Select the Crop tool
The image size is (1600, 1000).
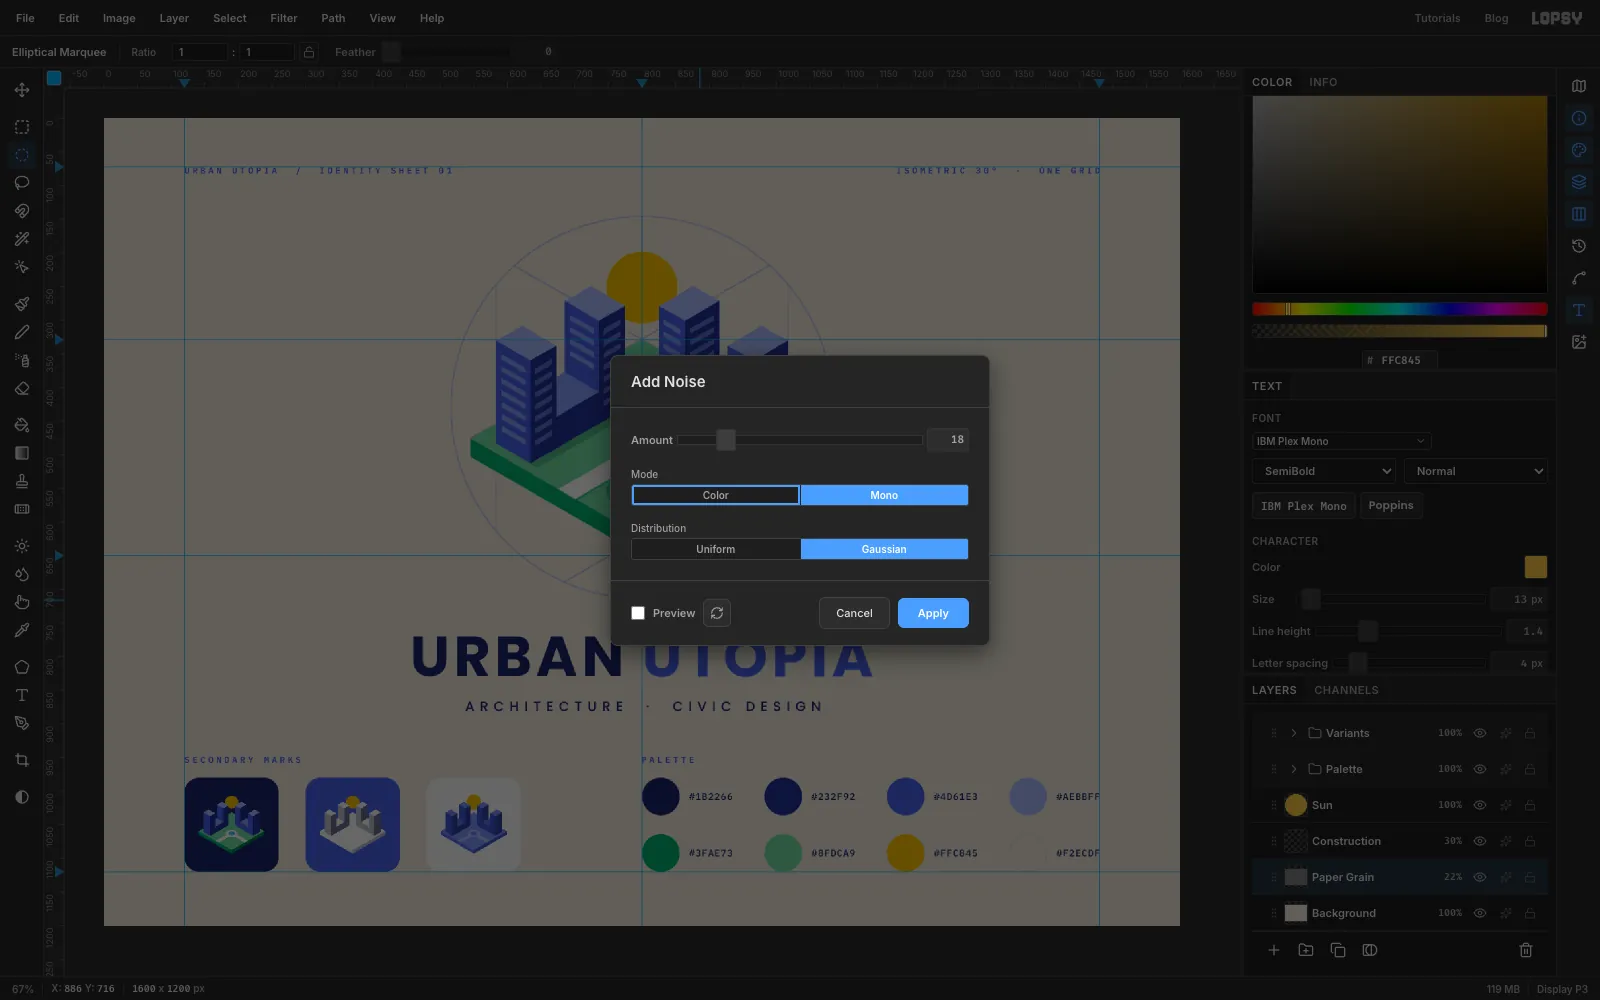(22, 760)
